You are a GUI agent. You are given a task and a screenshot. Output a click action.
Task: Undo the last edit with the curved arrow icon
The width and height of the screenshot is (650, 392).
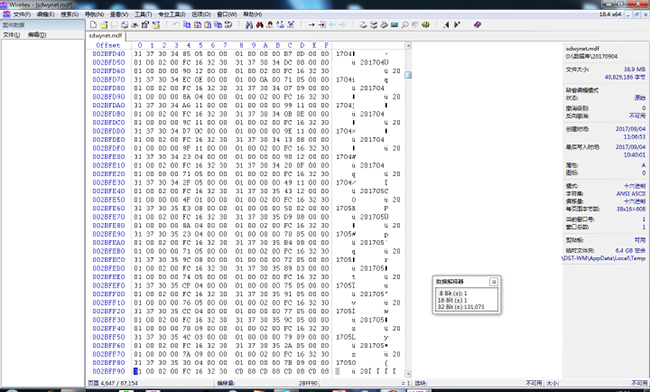[x=176, y=25]
